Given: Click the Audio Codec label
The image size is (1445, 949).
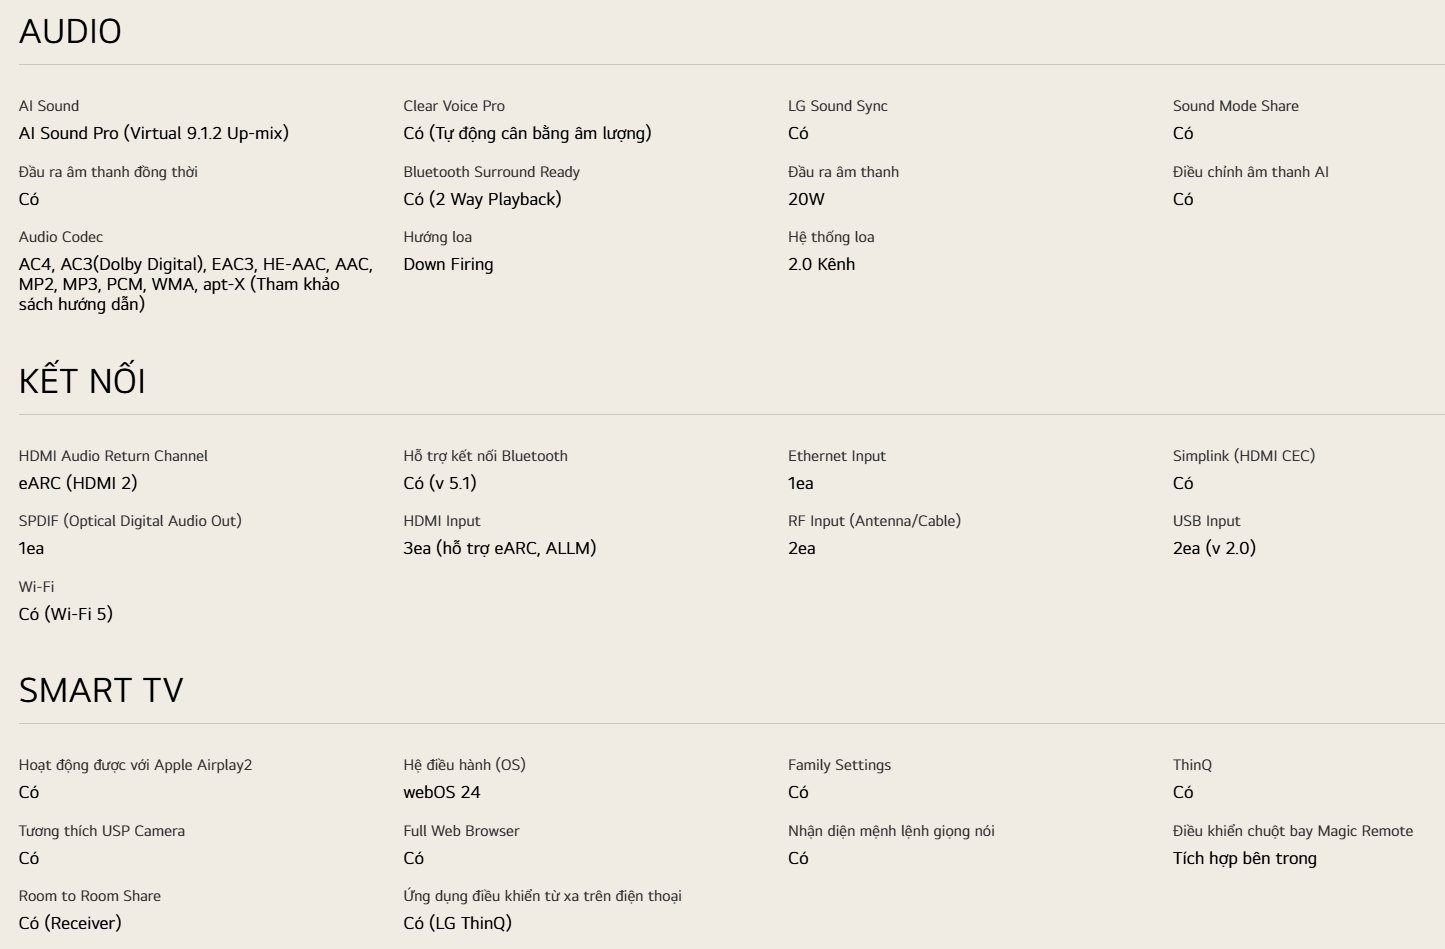Looking at the screenshot, I should click(61, 237).
